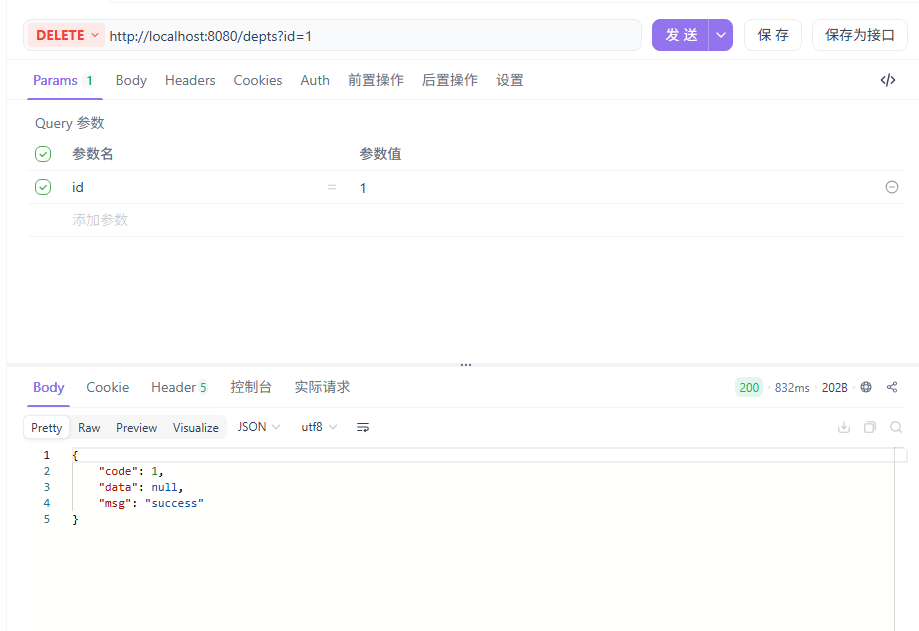Open the DELETE method dropdown
The width and height of the screenshot is (919, 631).
click(x=66, y=35)
